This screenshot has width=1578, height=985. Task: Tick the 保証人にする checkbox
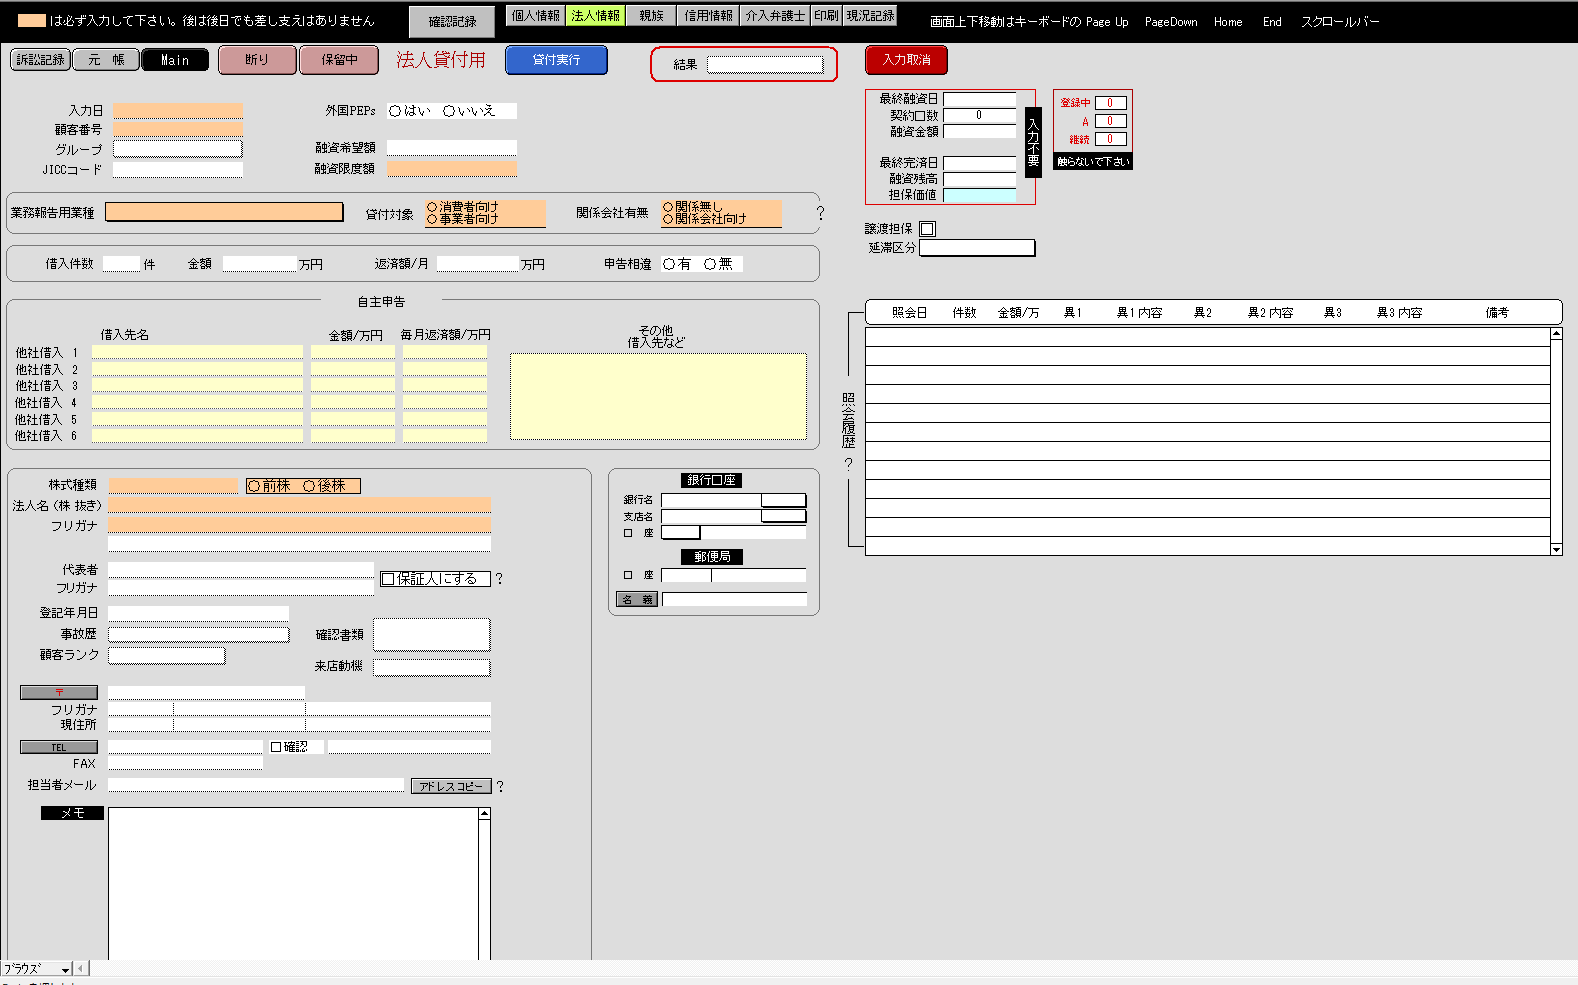pyautogui.click(x=388, y=579)
